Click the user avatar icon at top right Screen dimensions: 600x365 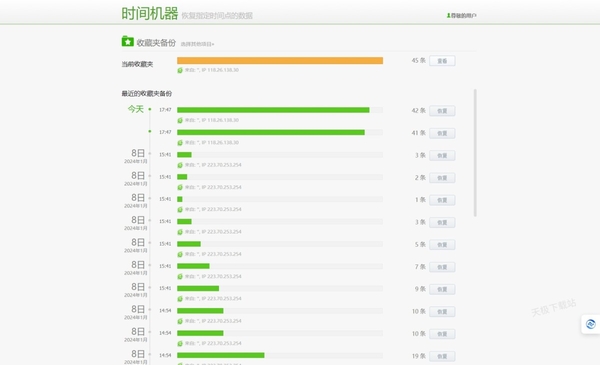448,16
